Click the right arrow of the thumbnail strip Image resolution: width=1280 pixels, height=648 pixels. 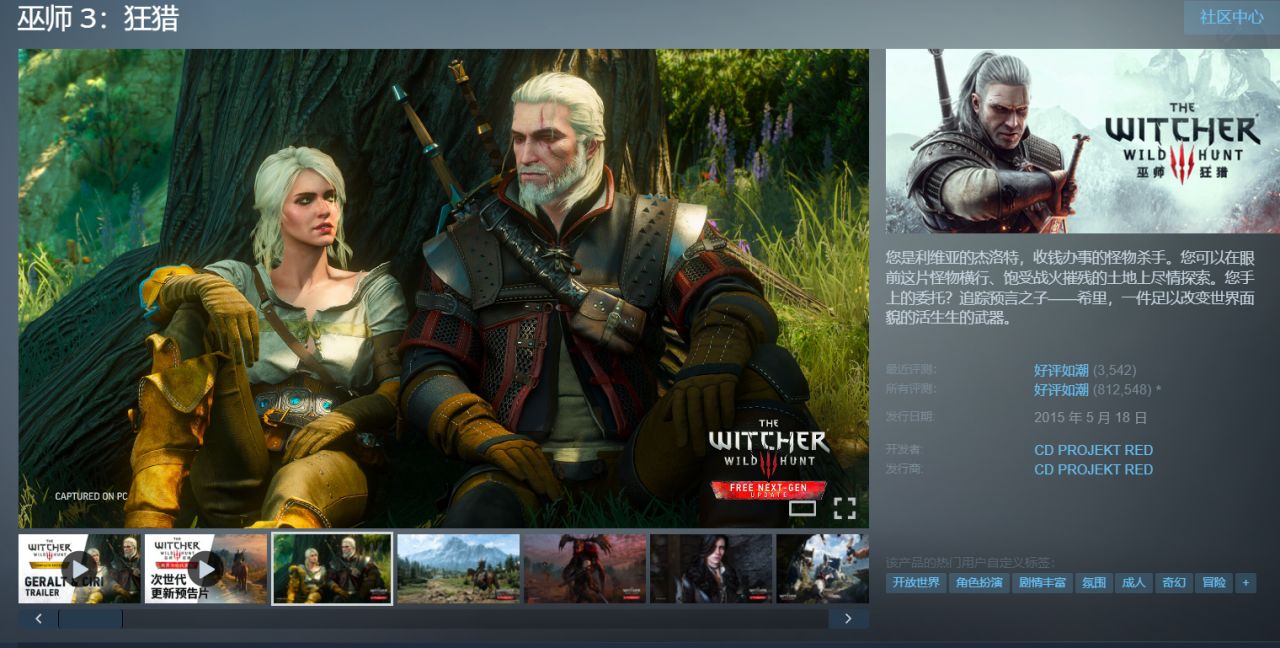[x=848, y=619]
